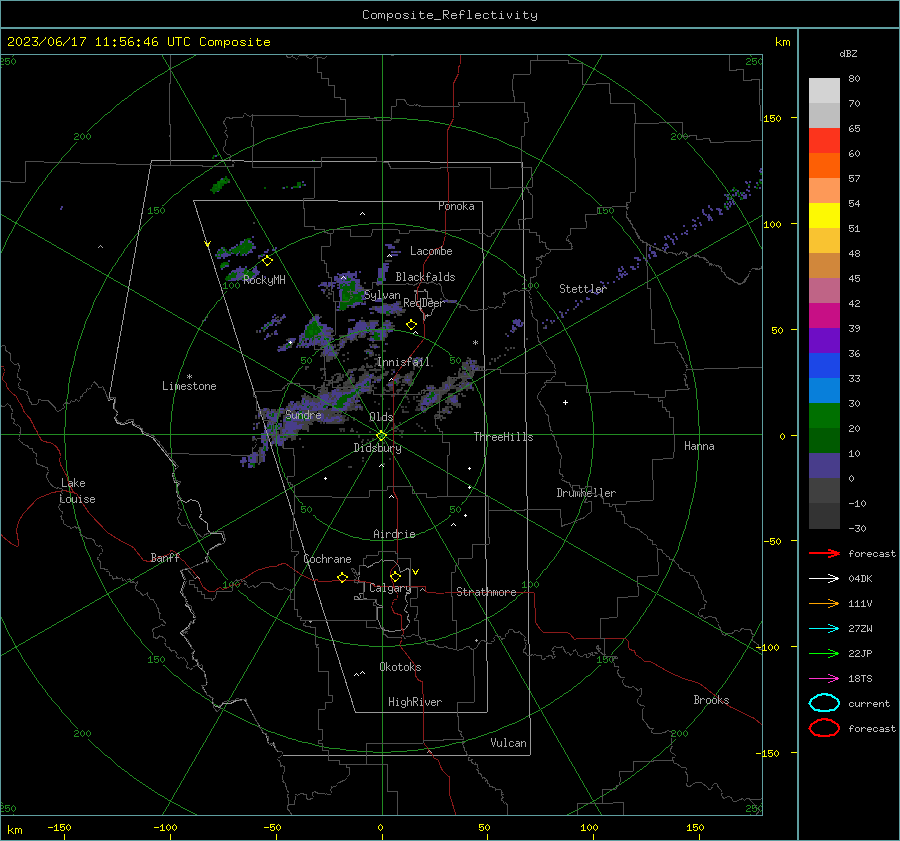Click the Sundre town label
The image size is (900, 841).
(303, 414)
